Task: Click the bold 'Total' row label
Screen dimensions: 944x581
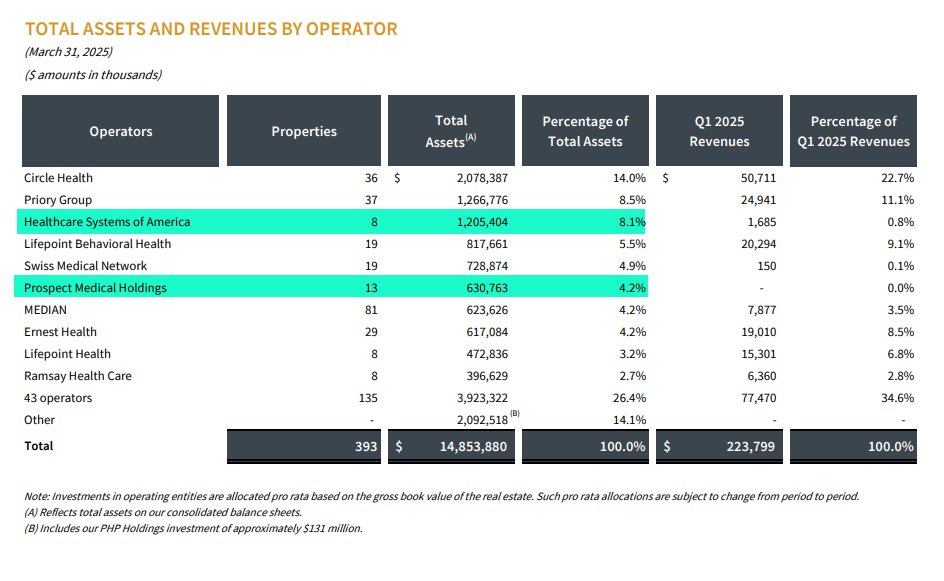Action: click(x=39, y=446)
